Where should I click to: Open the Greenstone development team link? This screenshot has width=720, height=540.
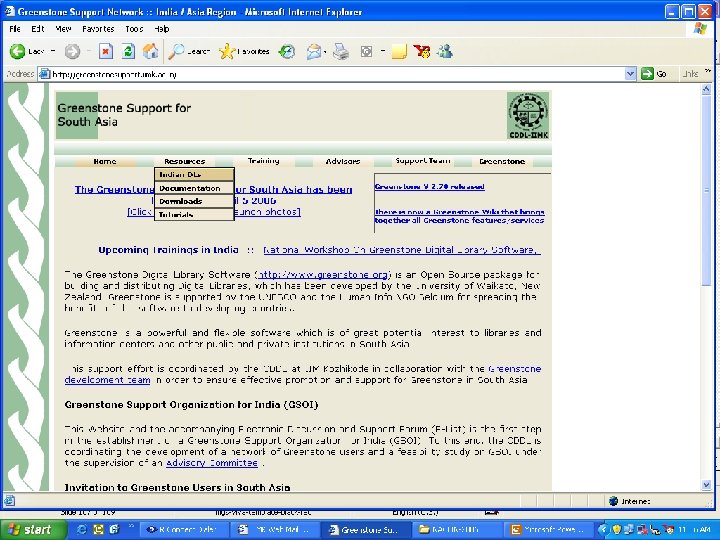(x=107, y=380)
